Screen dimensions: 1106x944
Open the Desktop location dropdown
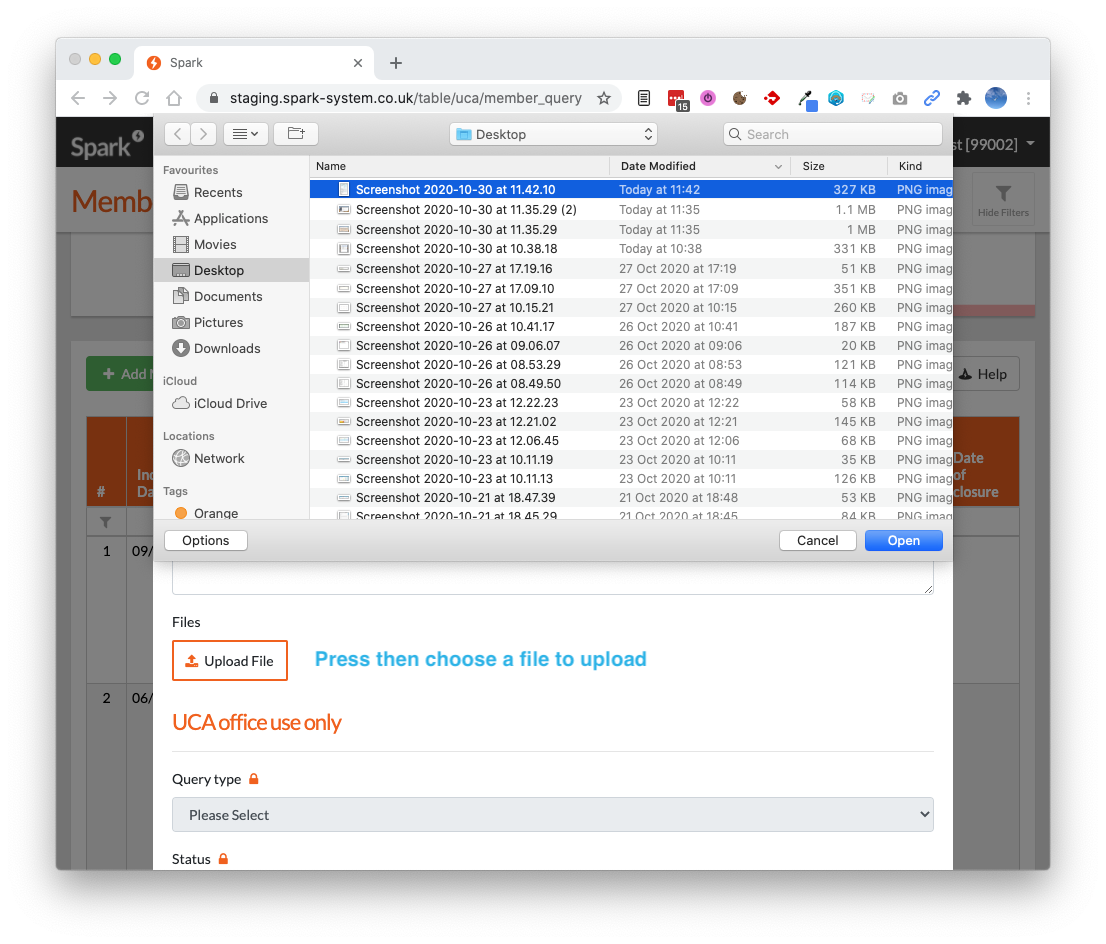(553, 134)
